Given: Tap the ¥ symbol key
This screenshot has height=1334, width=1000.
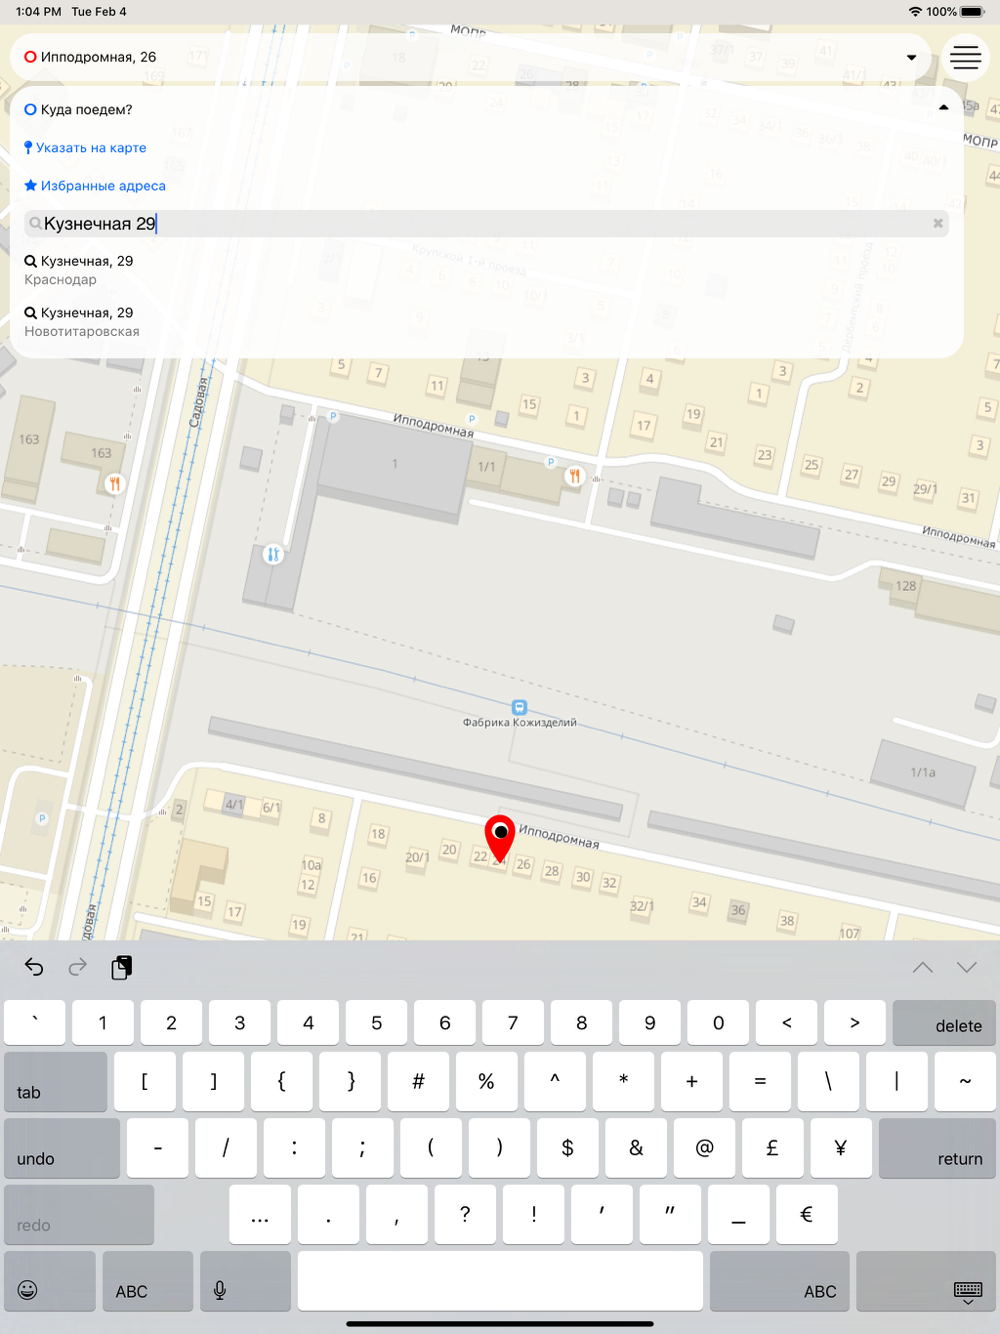Looking at the screenshot, I should click(840, 1148).
